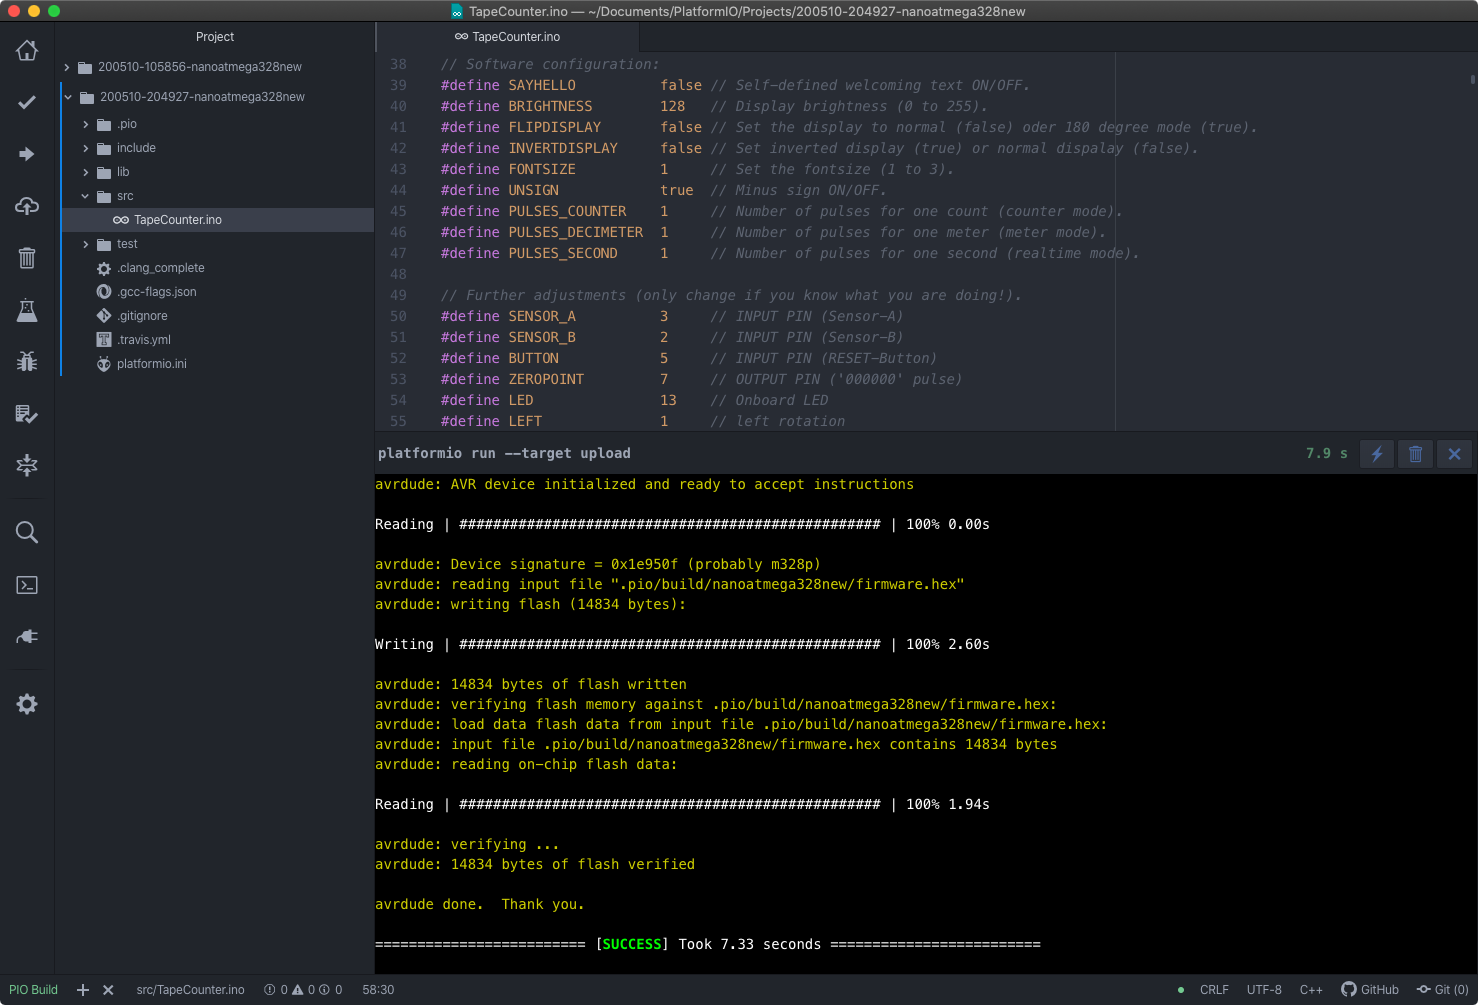Click the Debug bug icon
Viewport: 1478px width, 1005px height.
click(x=27, y=362)
